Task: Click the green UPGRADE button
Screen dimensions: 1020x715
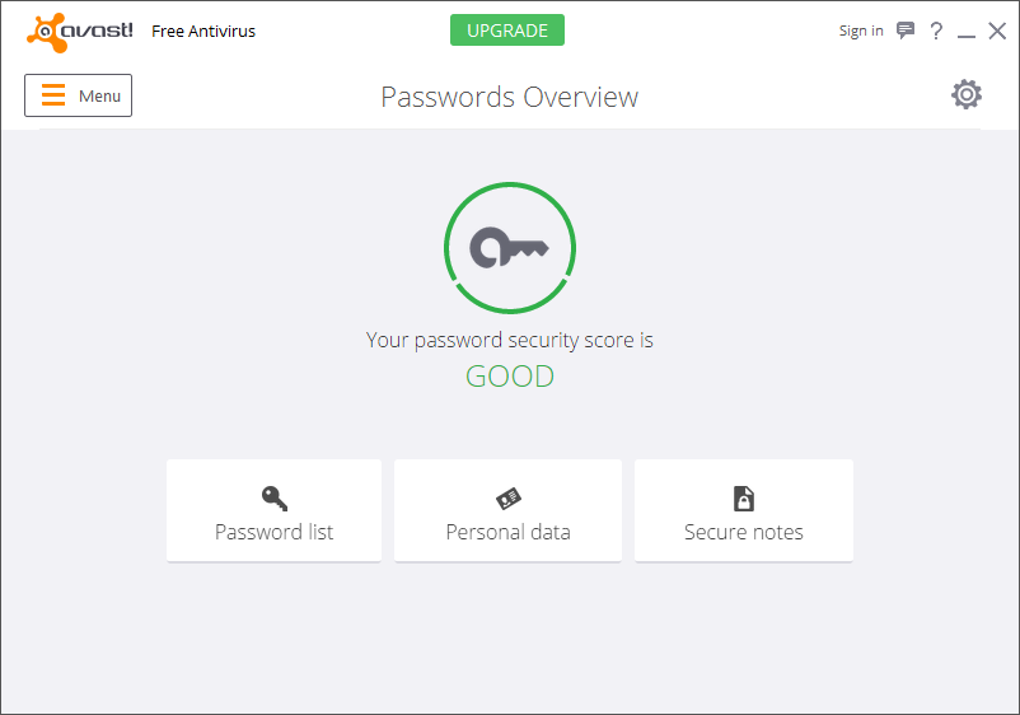Action: click(507, 30)
